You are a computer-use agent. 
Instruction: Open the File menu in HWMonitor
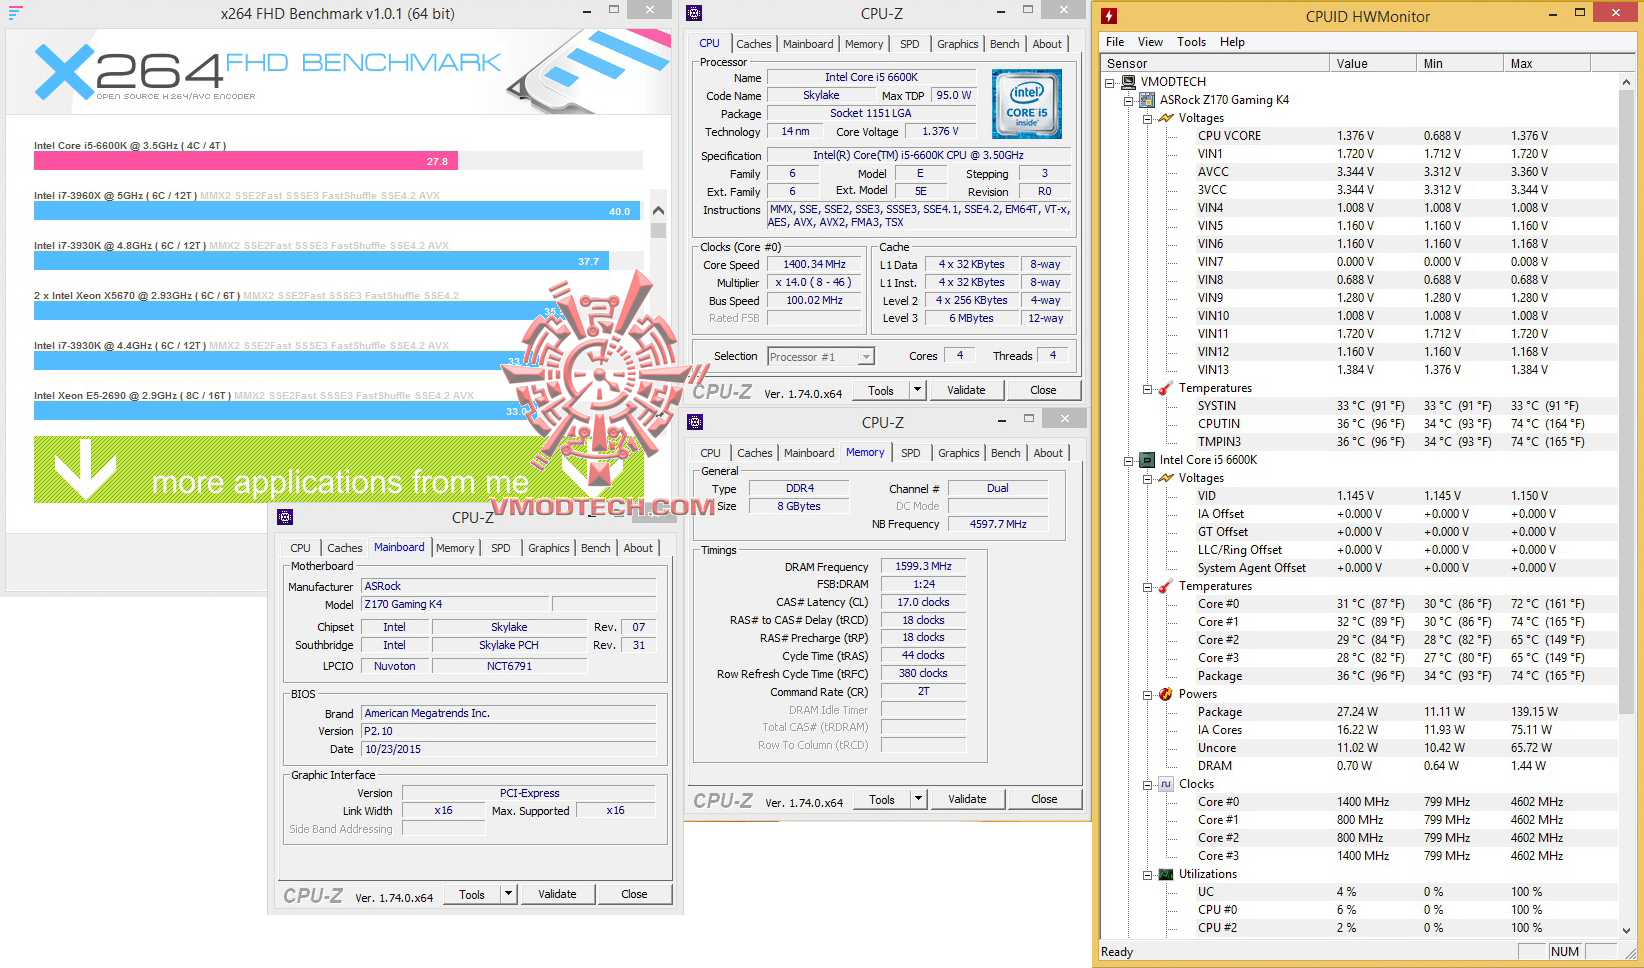tap(1115, 42)
